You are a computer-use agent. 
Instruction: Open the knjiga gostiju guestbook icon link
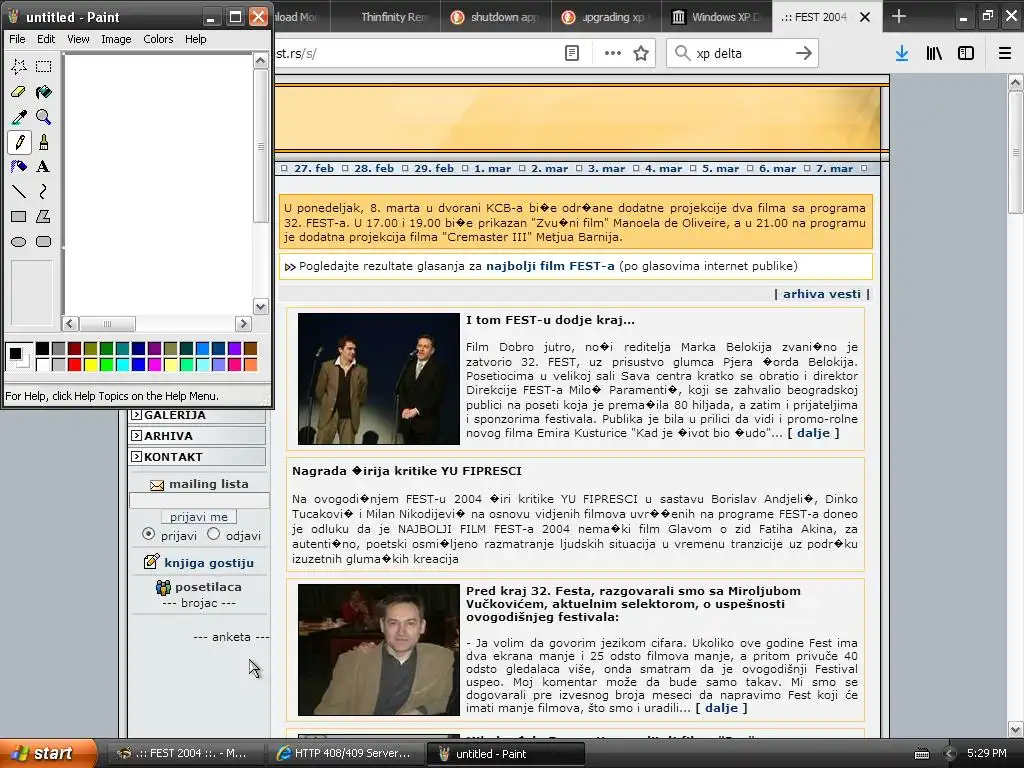(x=151, y=562)
